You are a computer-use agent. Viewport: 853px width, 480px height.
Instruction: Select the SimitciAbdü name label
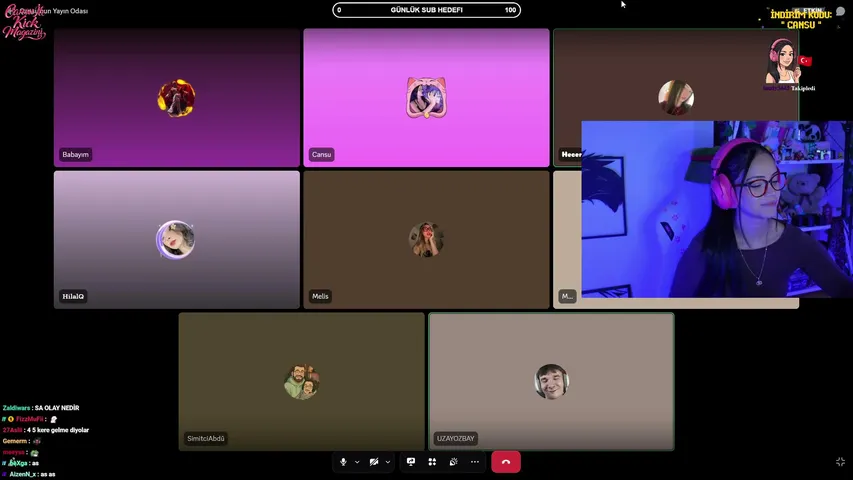[206, 439]
